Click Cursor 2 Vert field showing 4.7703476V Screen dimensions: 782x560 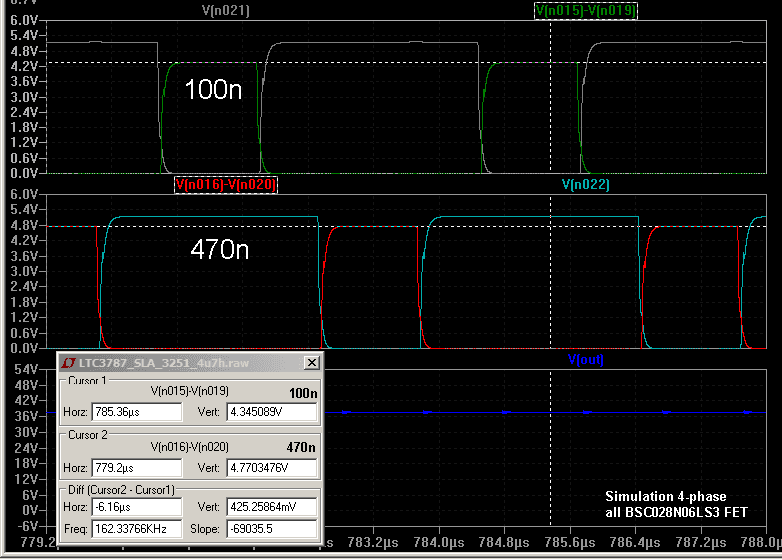(x=271, y=468)
